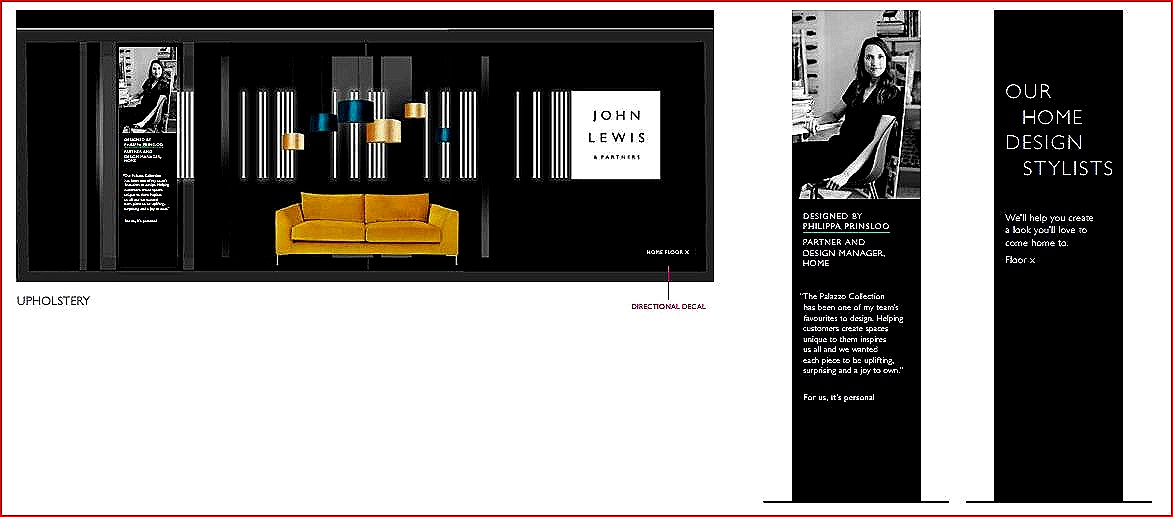This screenshot has width=1173, height=517.
Task: Click the For us, it's personal line on large banner
Action: (839, 397)
